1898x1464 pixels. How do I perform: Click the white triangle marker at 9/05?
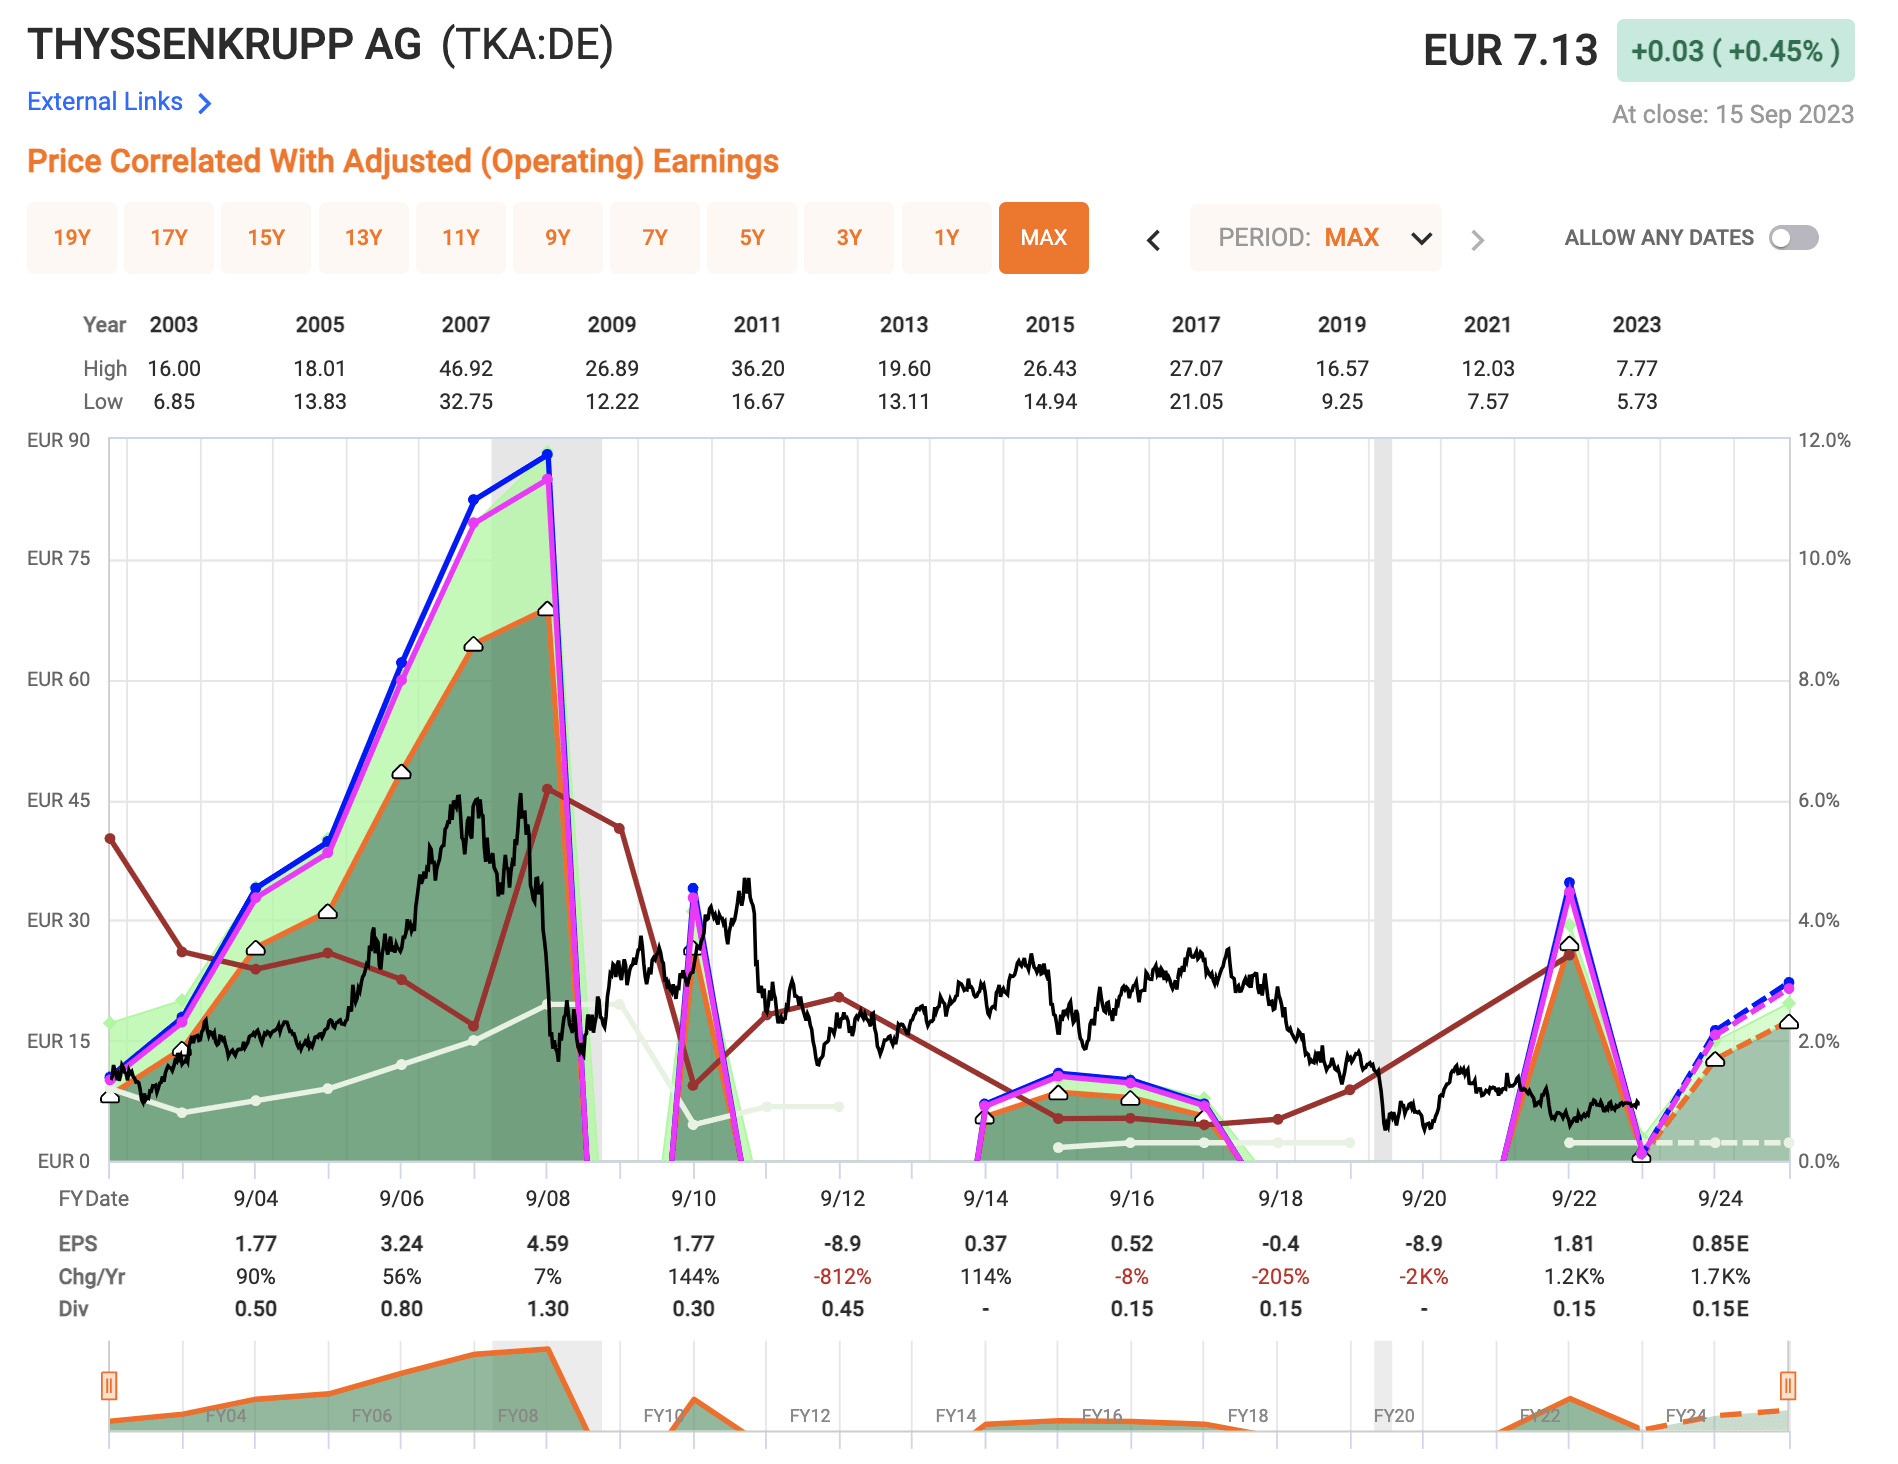point(328,912)
